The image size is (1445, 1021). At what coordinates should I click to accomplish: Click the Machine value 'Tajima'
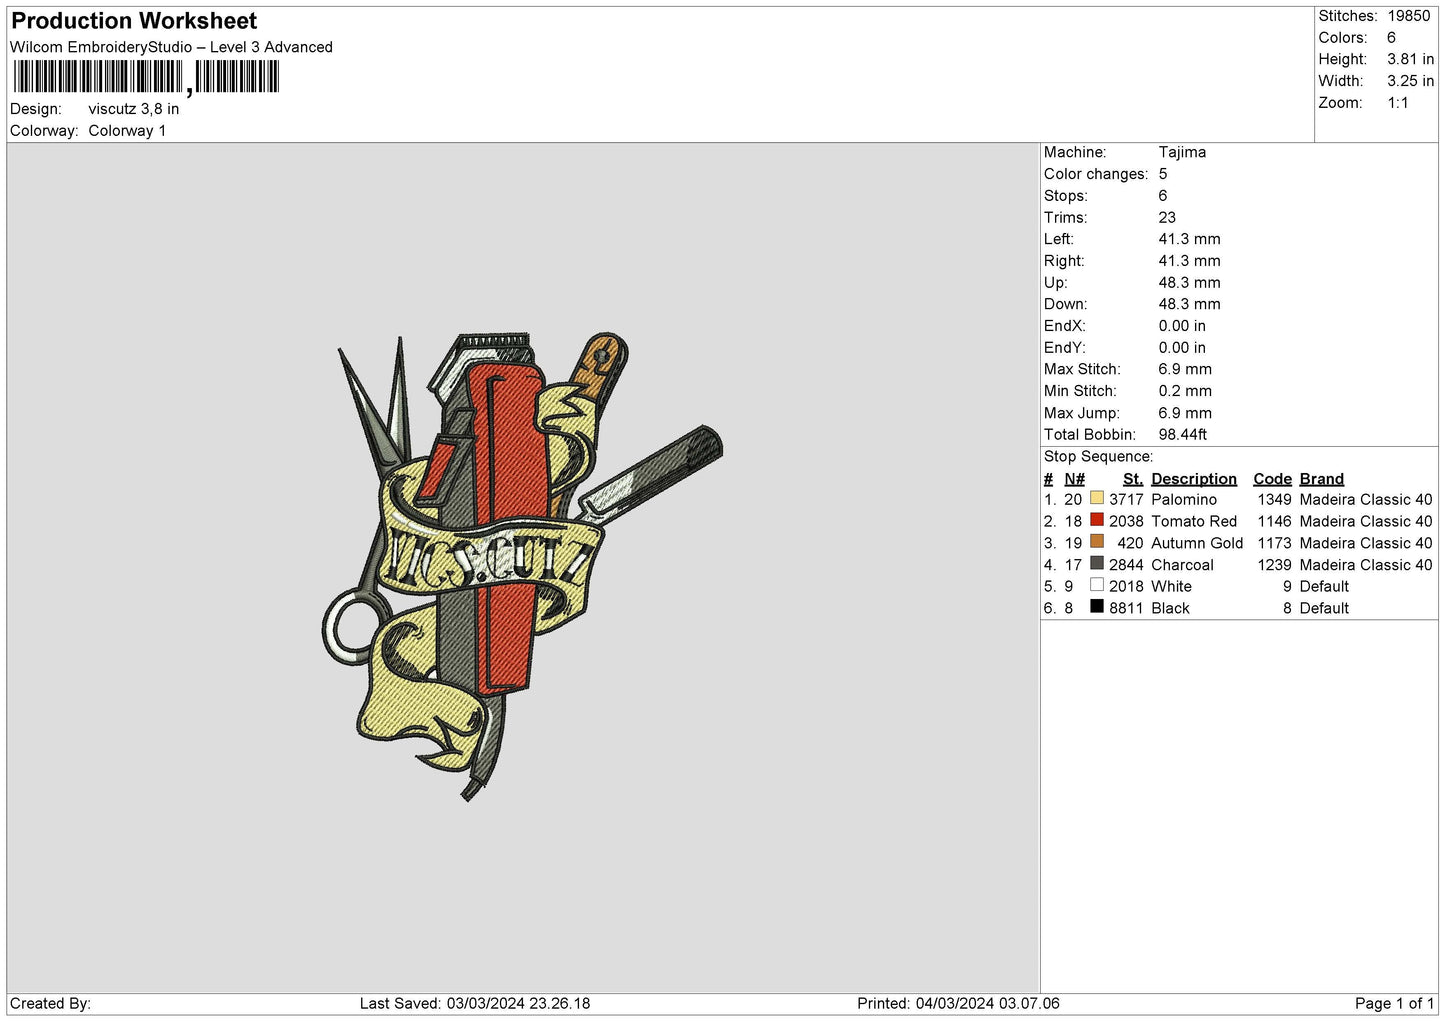click(x=1182, y=152)
